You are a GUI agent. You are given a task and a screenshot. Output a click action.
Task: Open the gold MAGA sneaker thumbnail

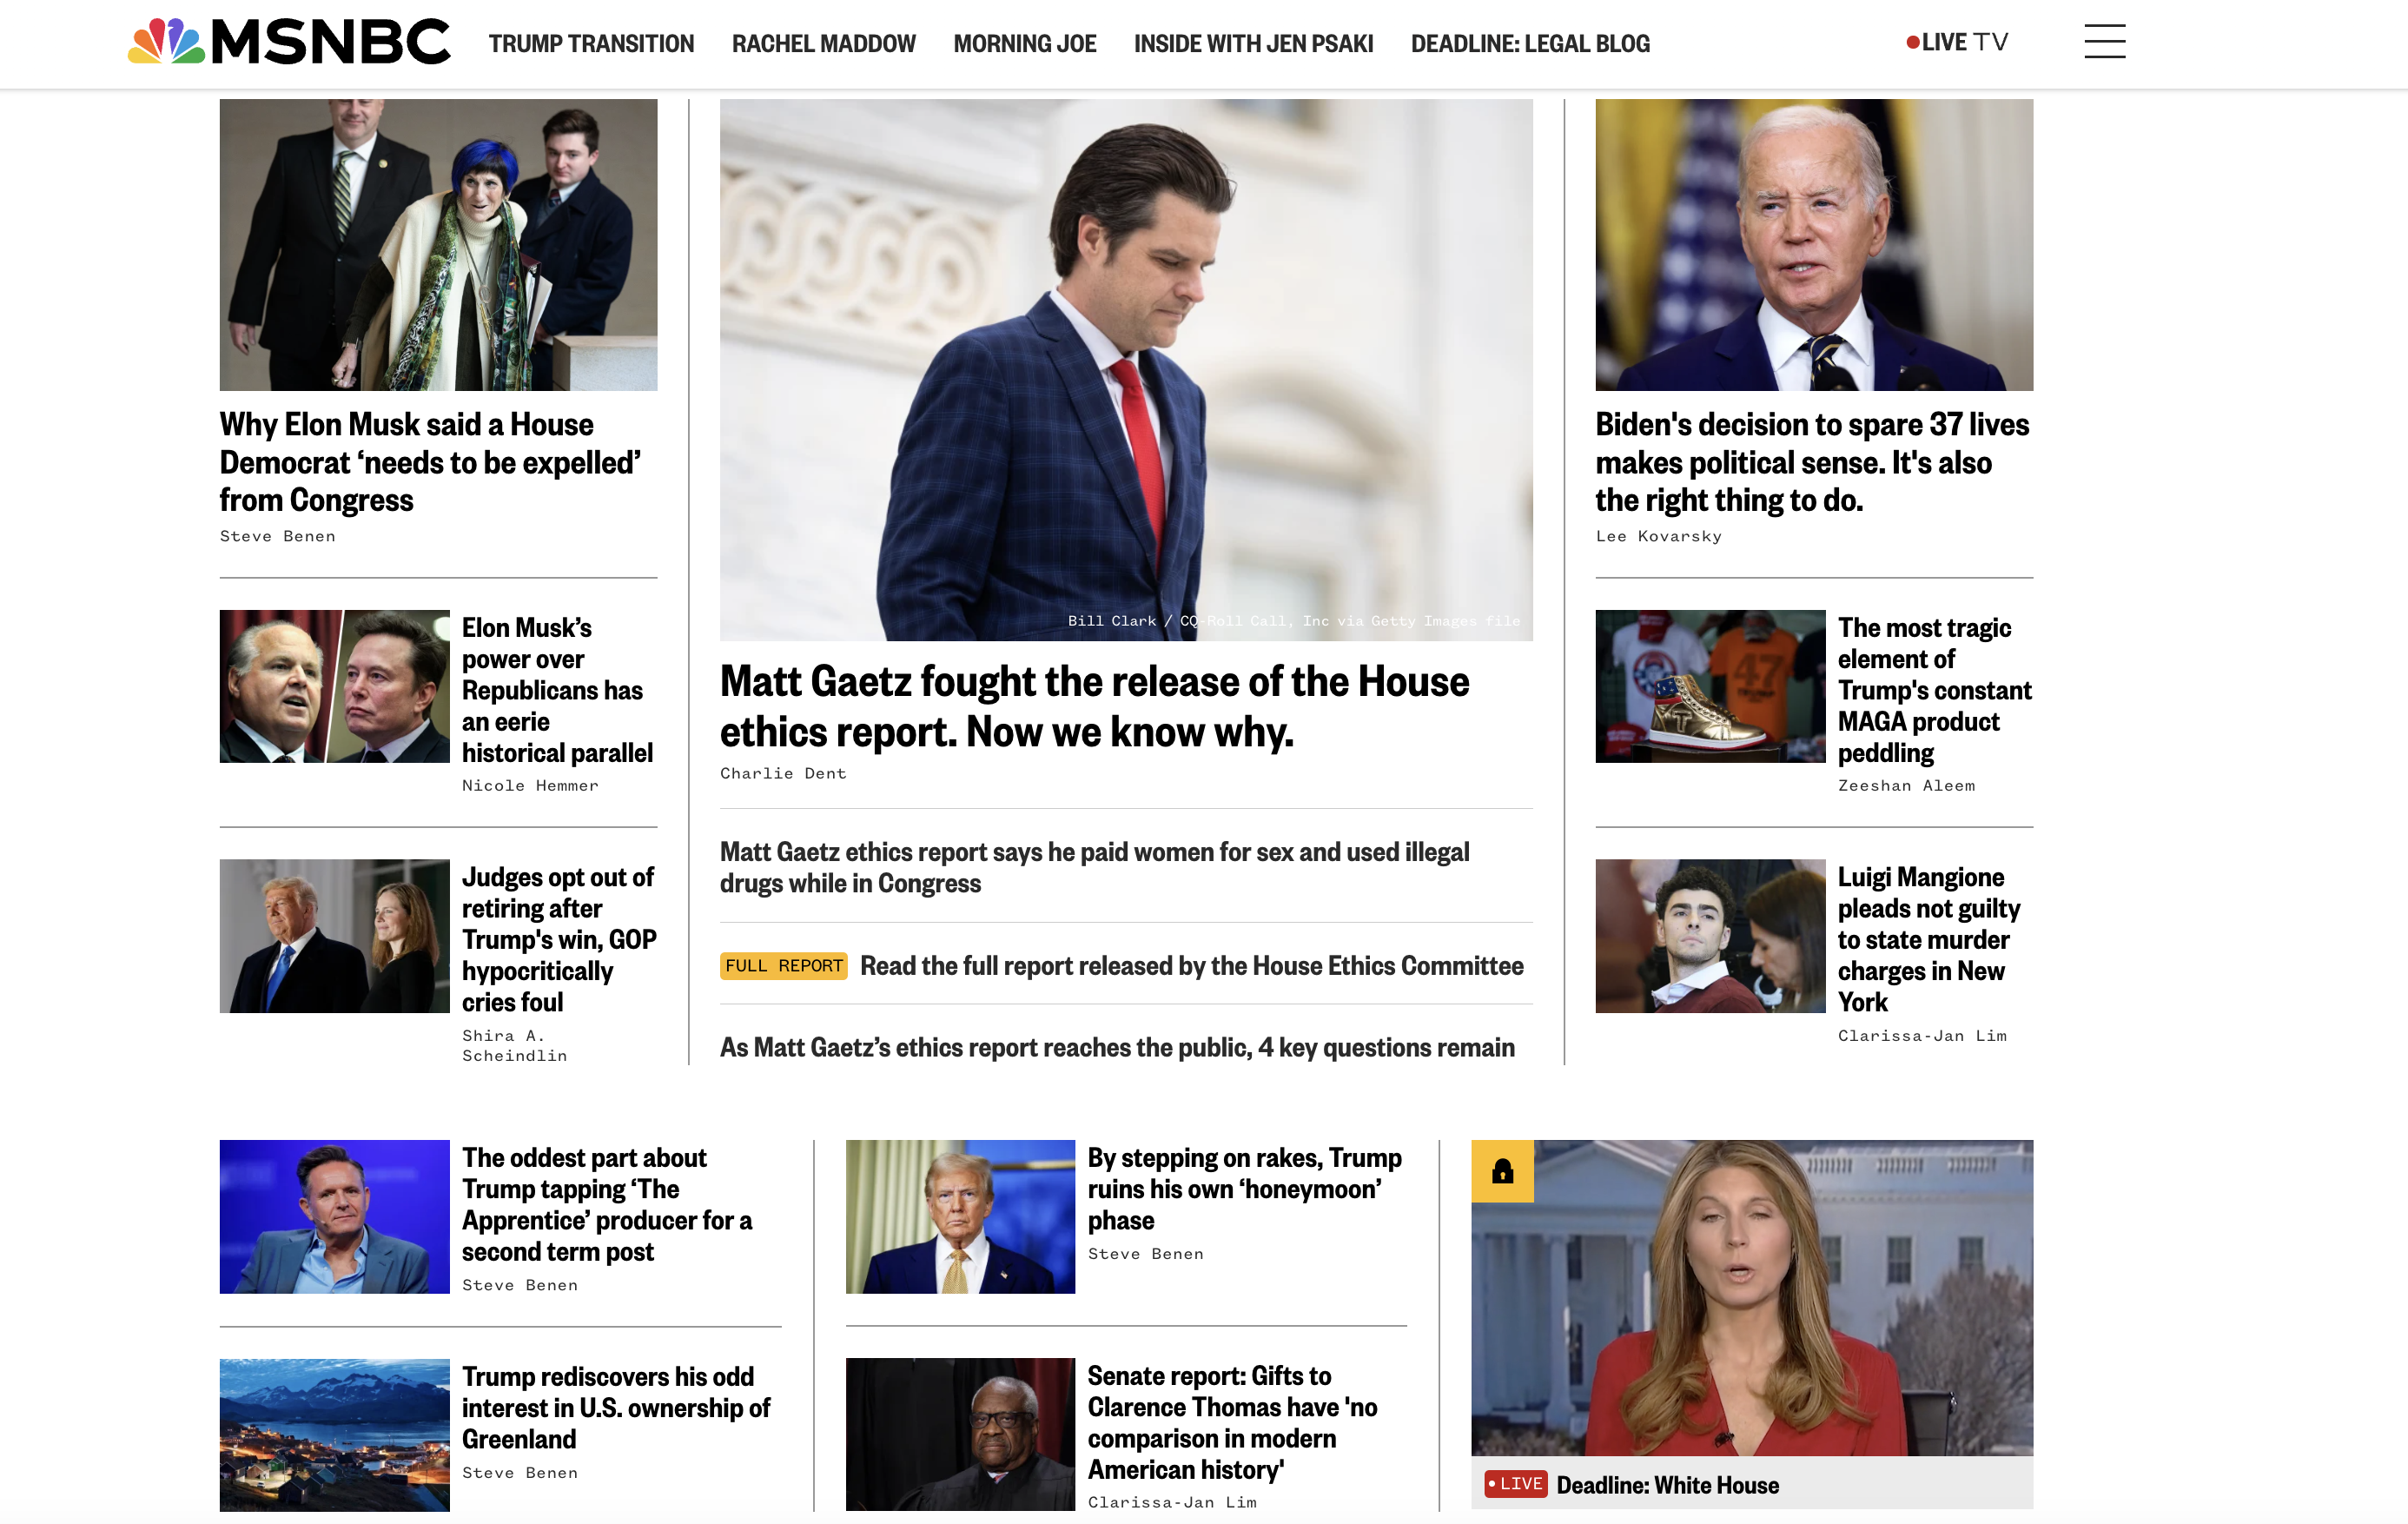(x=1710, y=686)
